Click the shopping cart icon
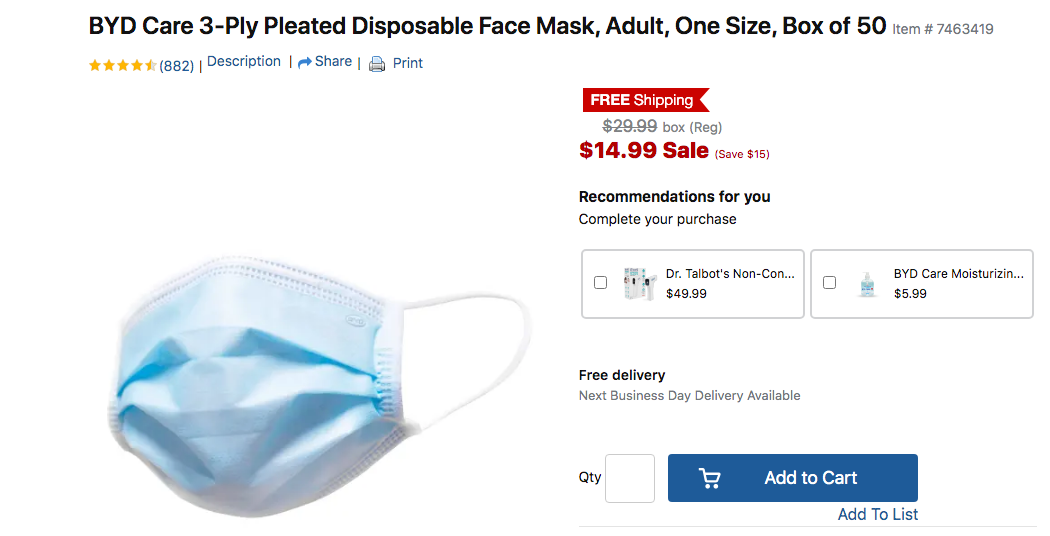 [710, 479]
